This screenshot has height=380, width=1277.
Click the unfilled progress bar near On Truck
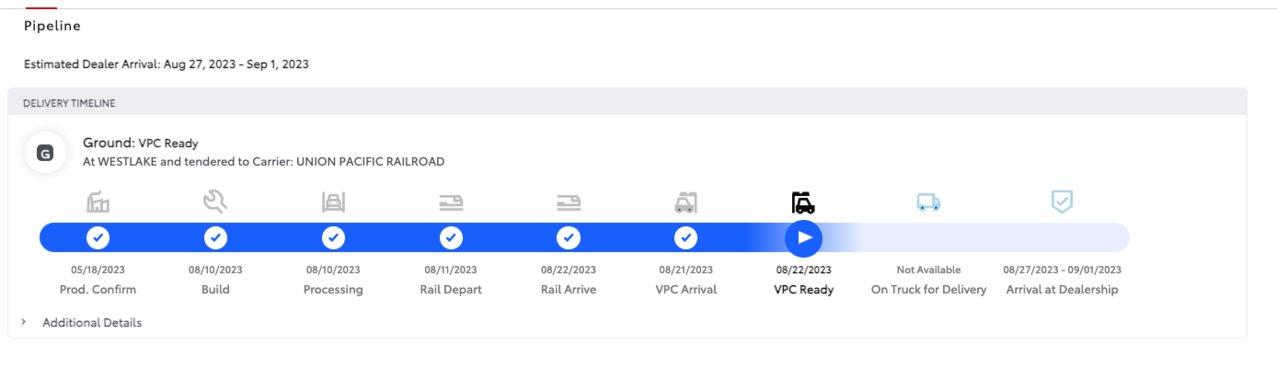click(x=990, y=238)
